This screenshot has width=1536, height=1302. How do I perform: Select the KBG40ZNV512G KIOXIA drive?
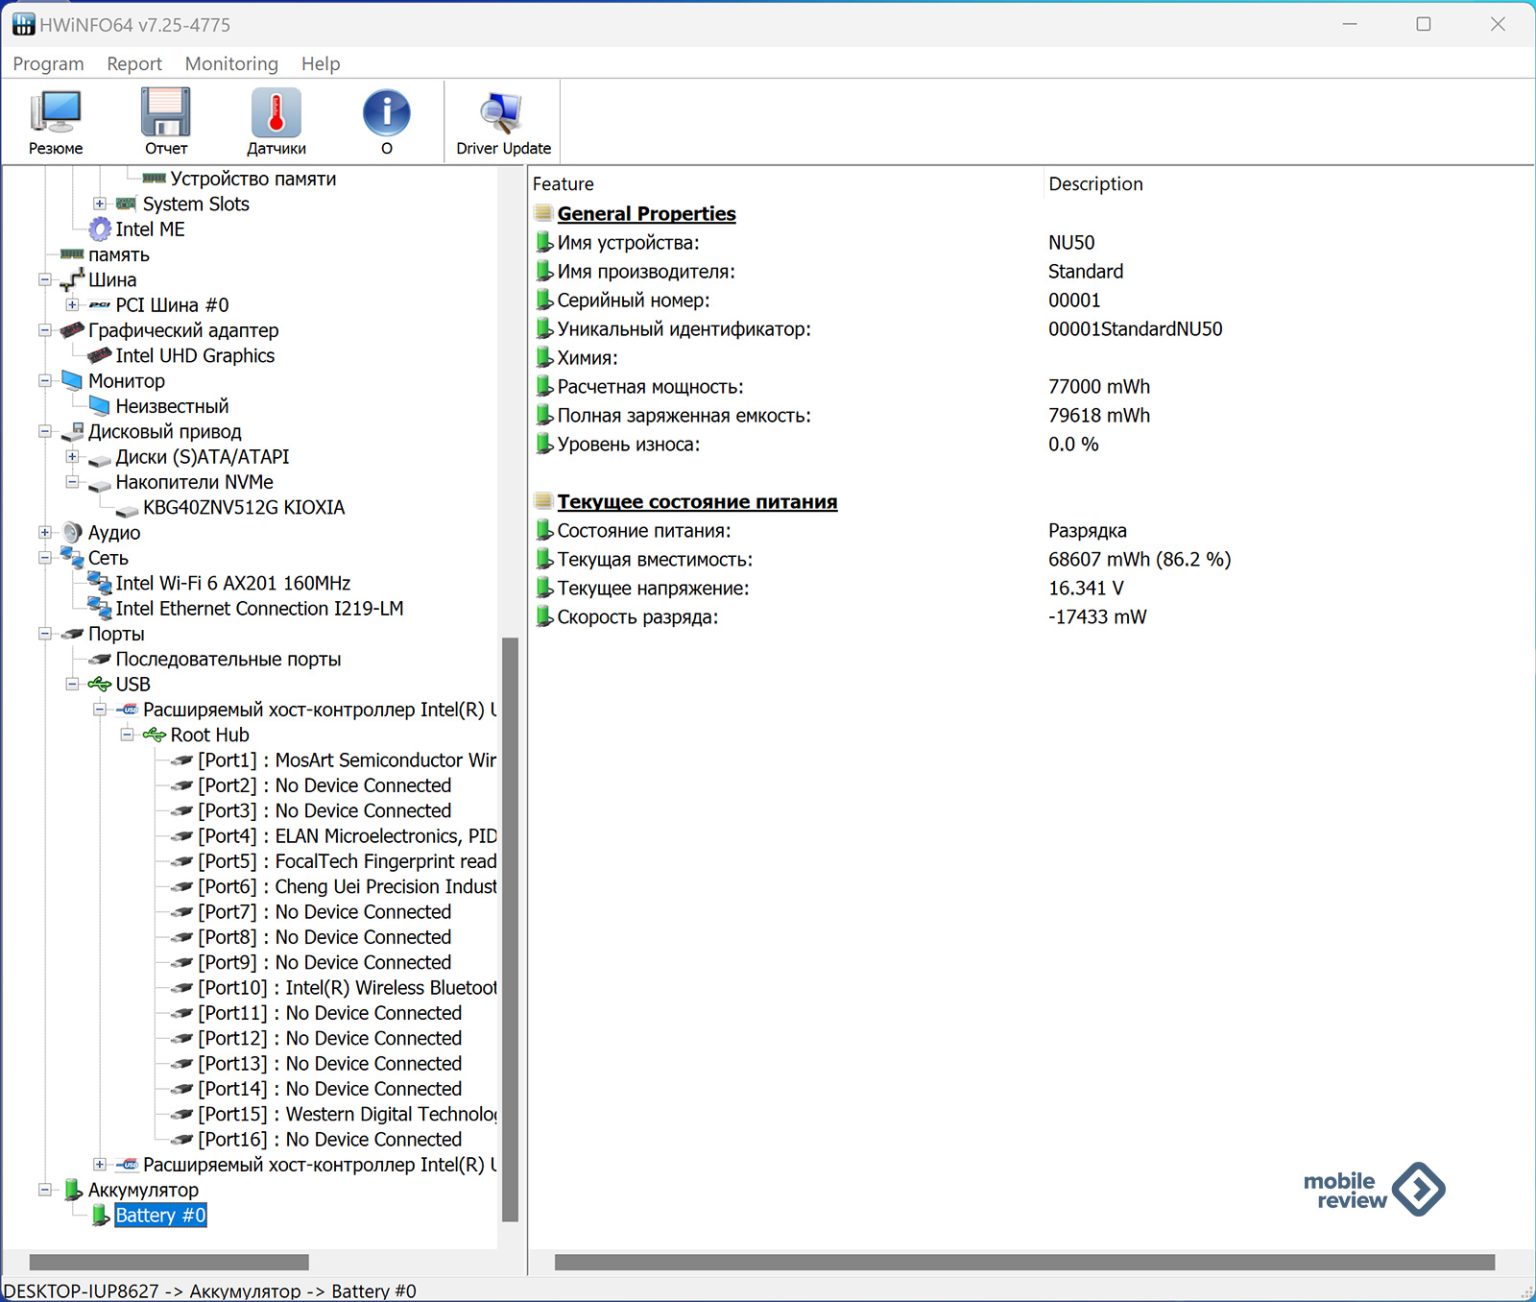click(x=243, y=508)
